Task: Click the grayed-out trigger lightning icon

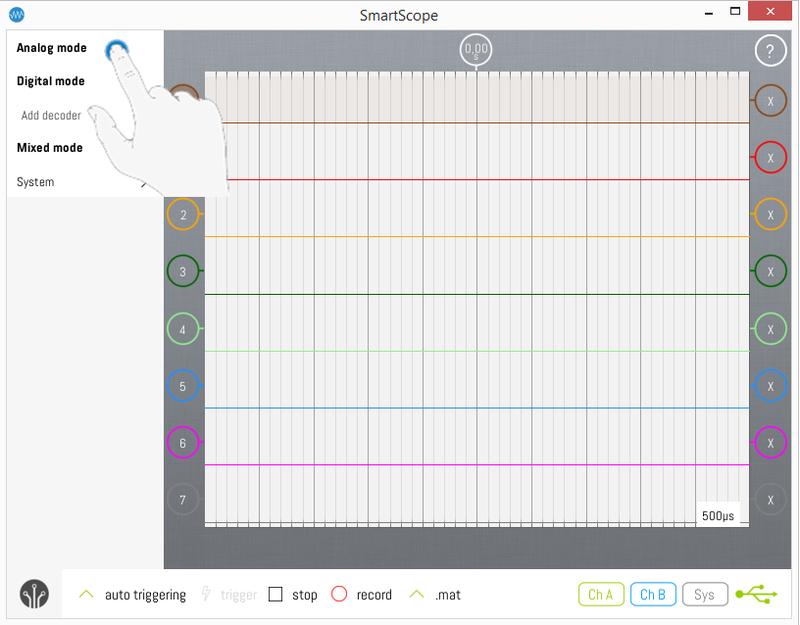Action: click(x=207, y=594)
